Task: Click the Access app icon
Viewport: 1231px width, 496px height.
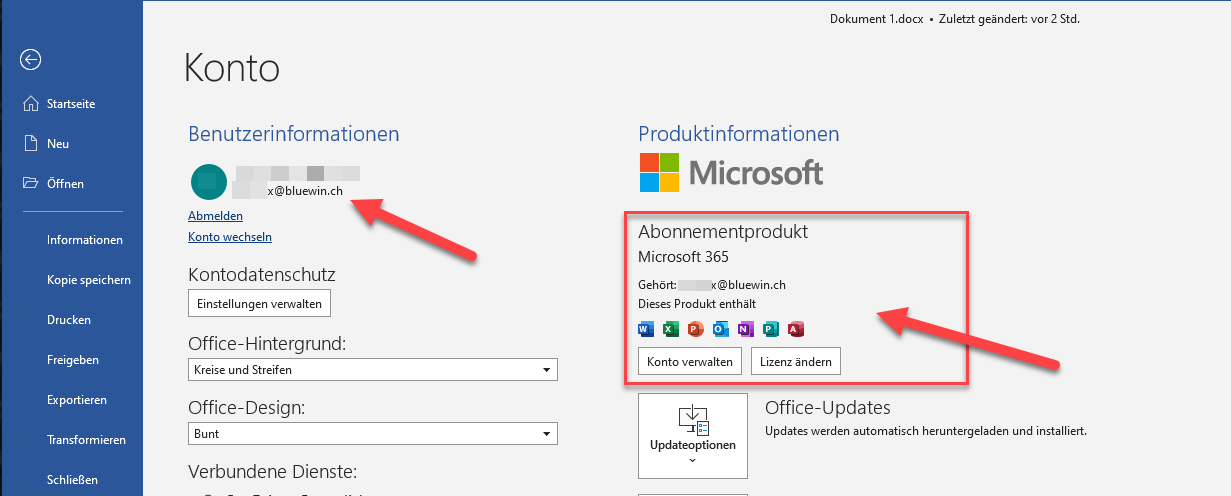Action: 796,329
